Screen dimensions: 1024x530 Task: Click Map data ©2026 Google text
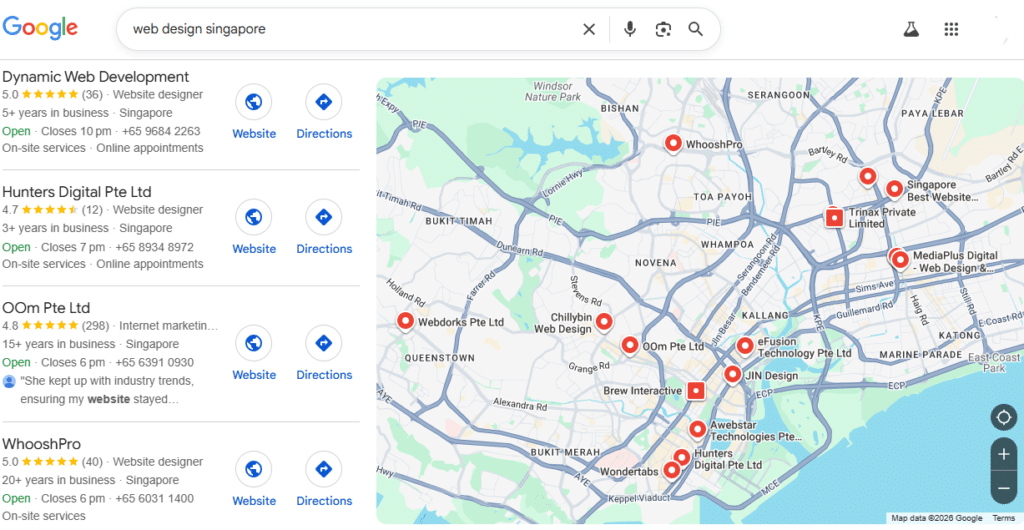click(936, 518)
